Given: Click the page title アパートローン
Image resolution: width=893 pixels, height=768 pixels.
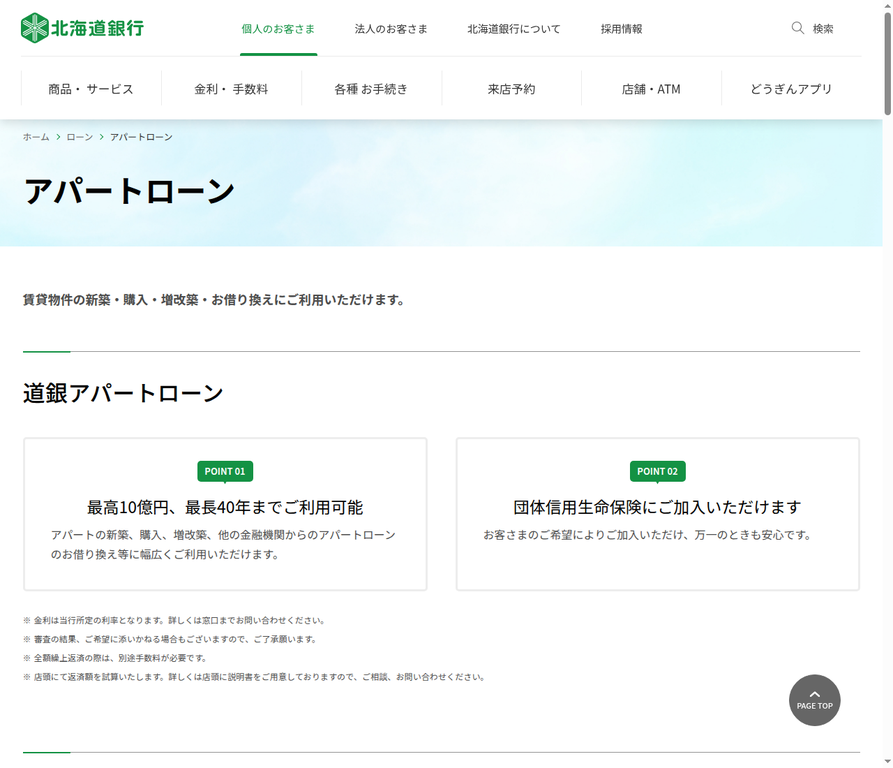Looking at the screenshot, I should (x=129, y=191).
